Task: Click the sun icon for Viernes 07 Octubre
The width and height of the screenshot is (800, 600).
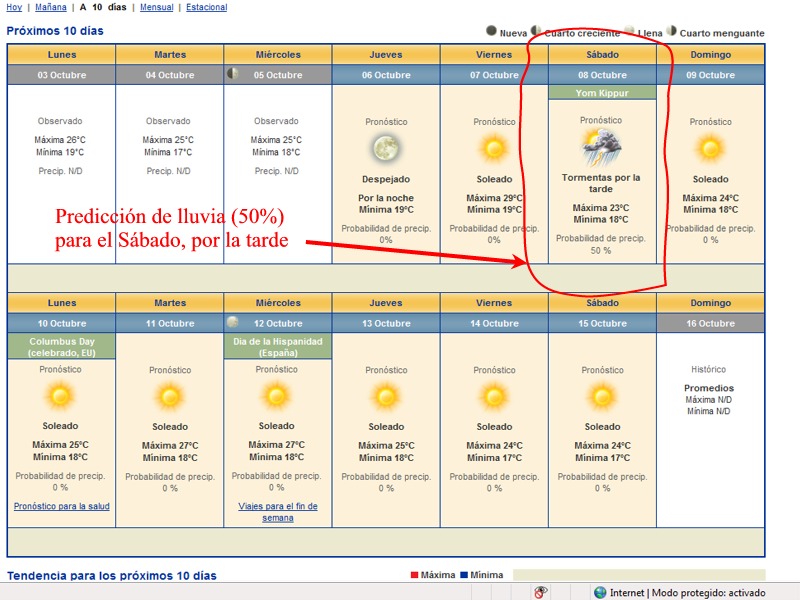Action: [494, 149]
